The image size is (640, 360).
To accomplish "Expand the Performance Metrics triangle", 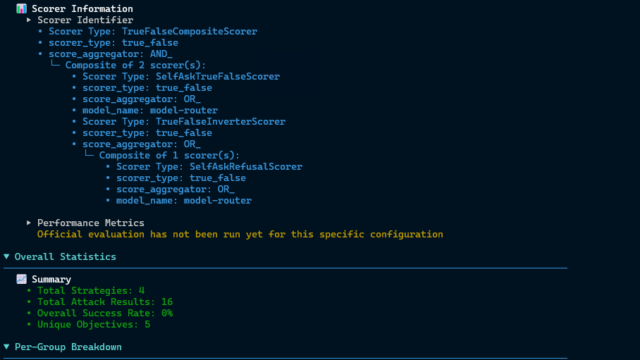I will tap(29, 223).
